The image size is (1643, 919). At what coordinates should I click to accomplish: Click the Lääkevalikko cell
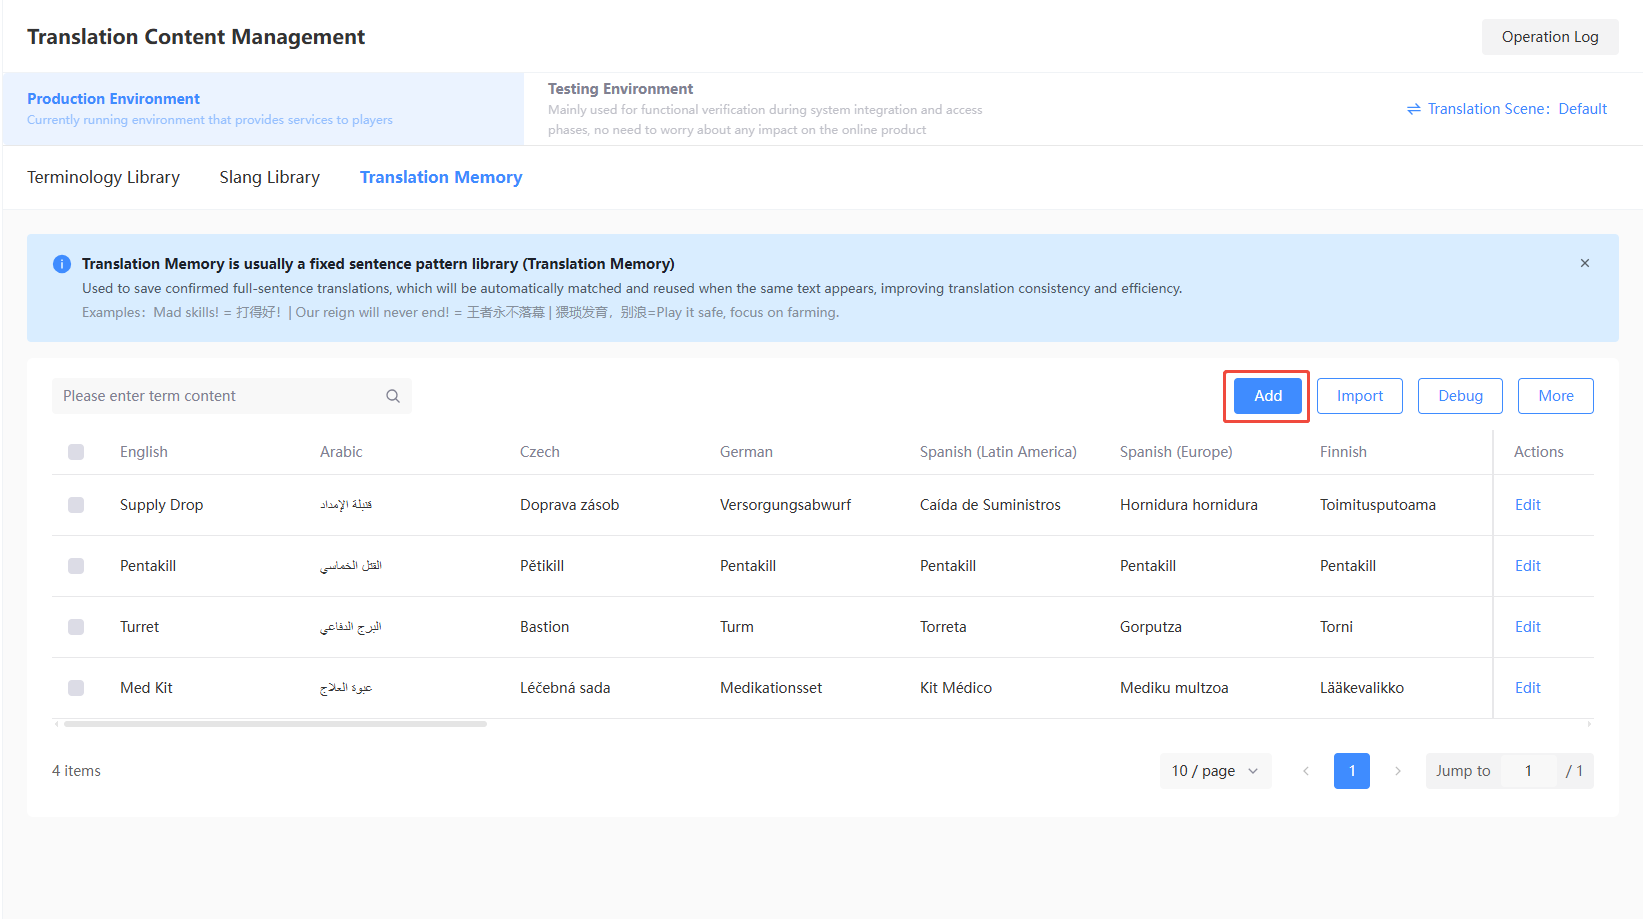click(x=1362, y=688)
